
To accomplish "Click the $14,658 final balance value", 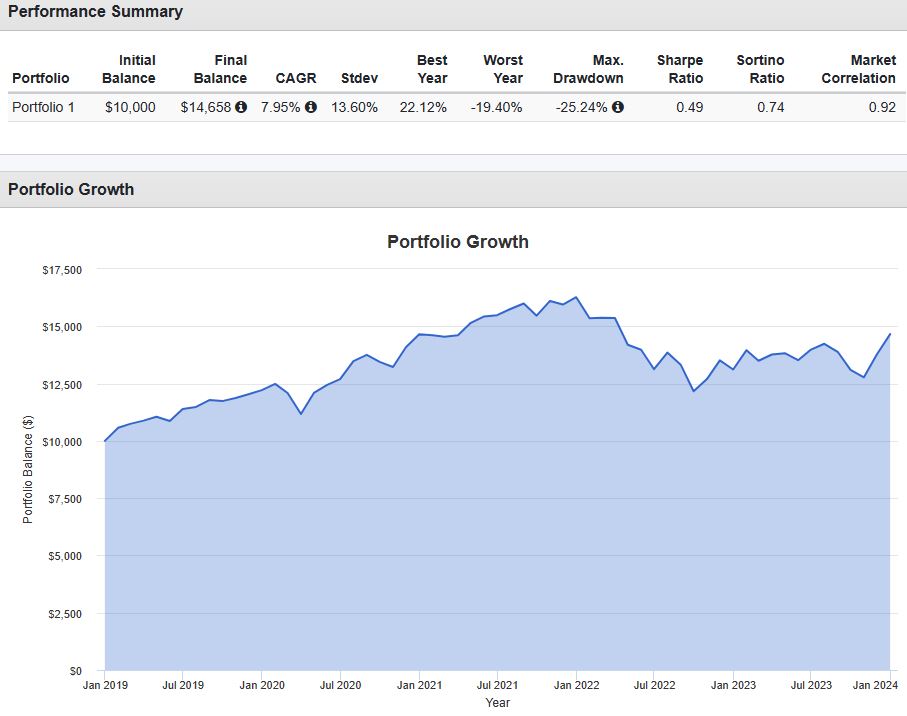I will point(206,107).
